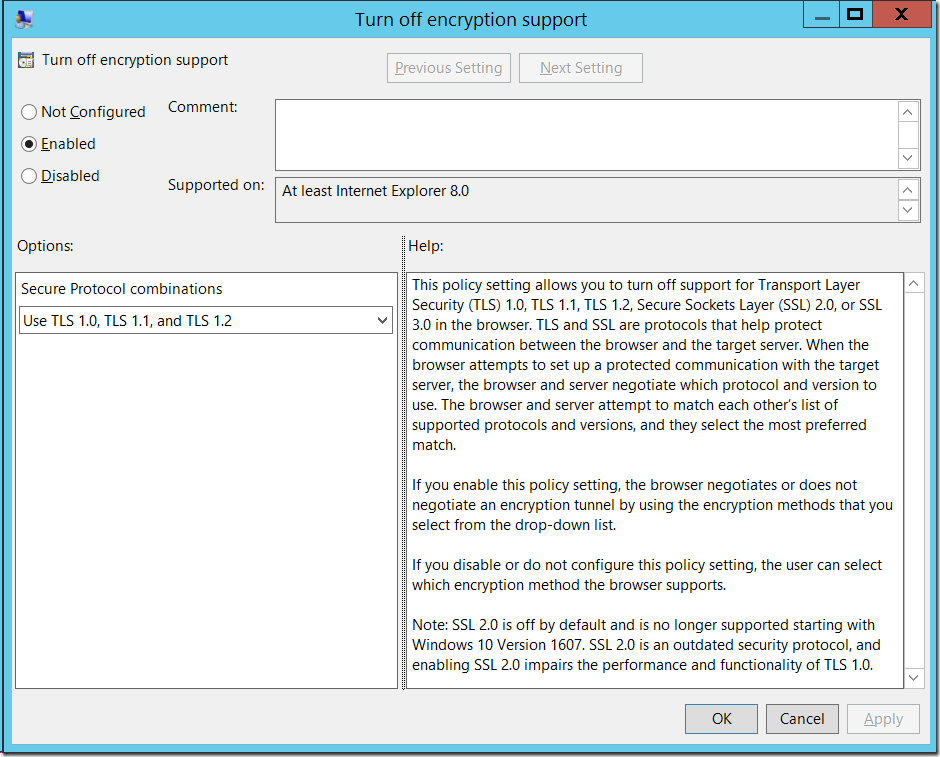
Task: Maximize the Turn off encryption support window
Action: point(854,14)
